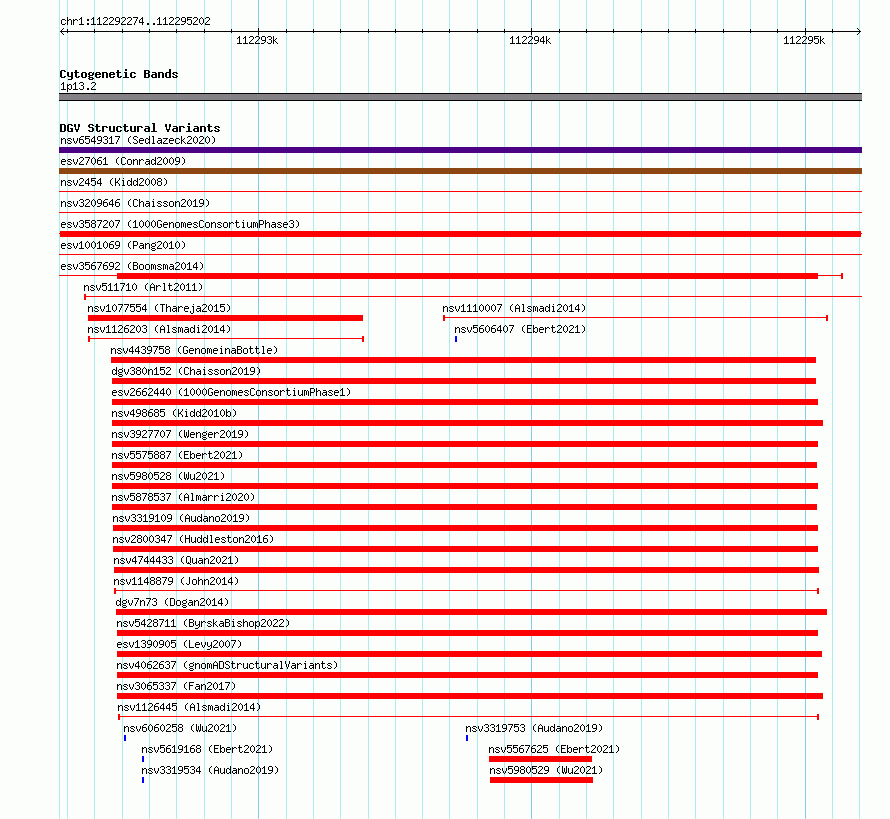Open dgv7n73 (Dogan2014) variant

coord(172,602)
